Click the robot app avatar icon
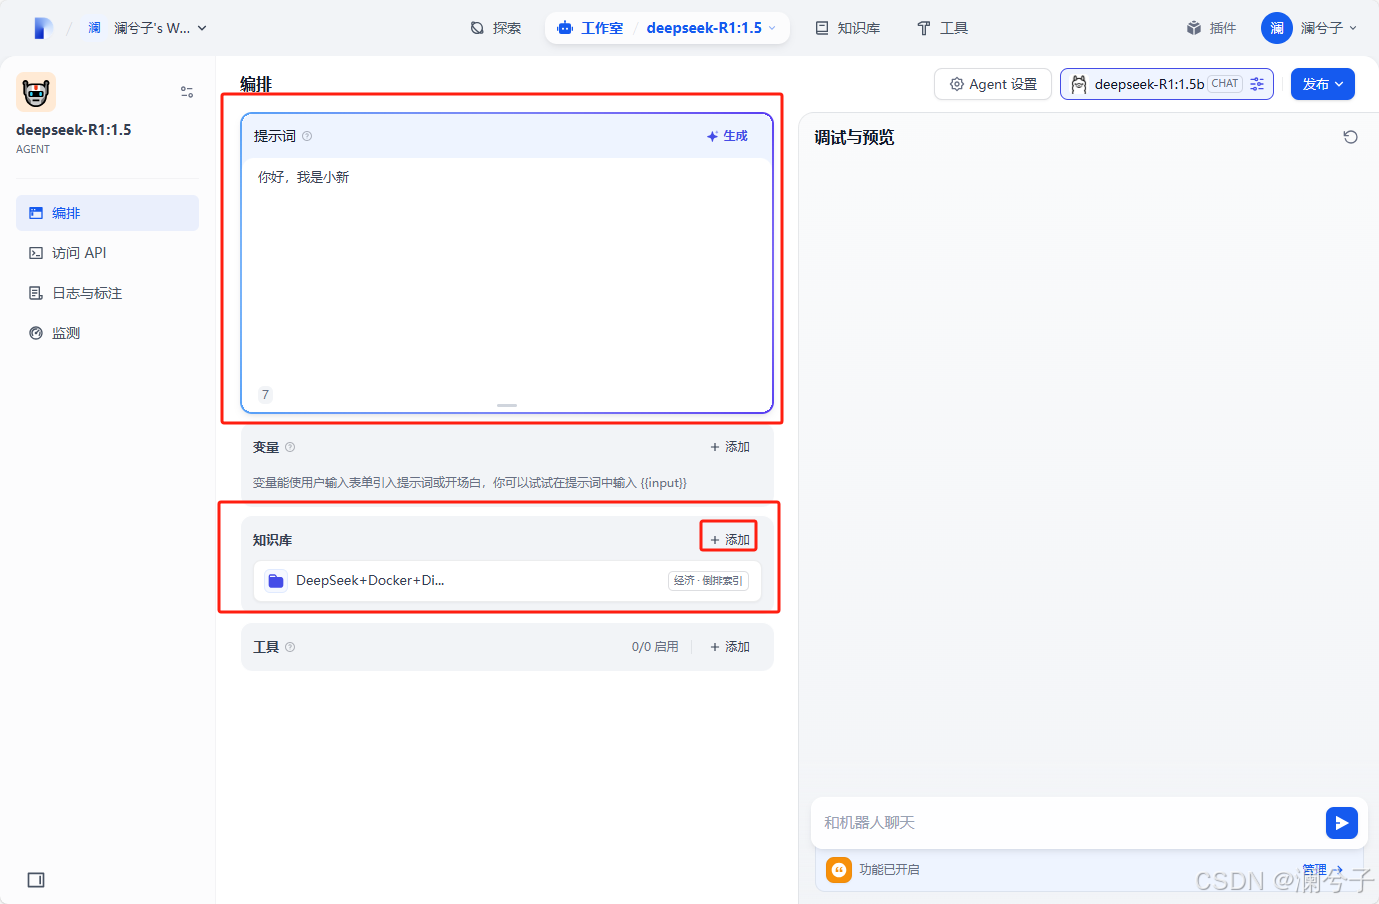This screenshot has width=1379, height=904. pyautogui.click(x=36, y=92)
